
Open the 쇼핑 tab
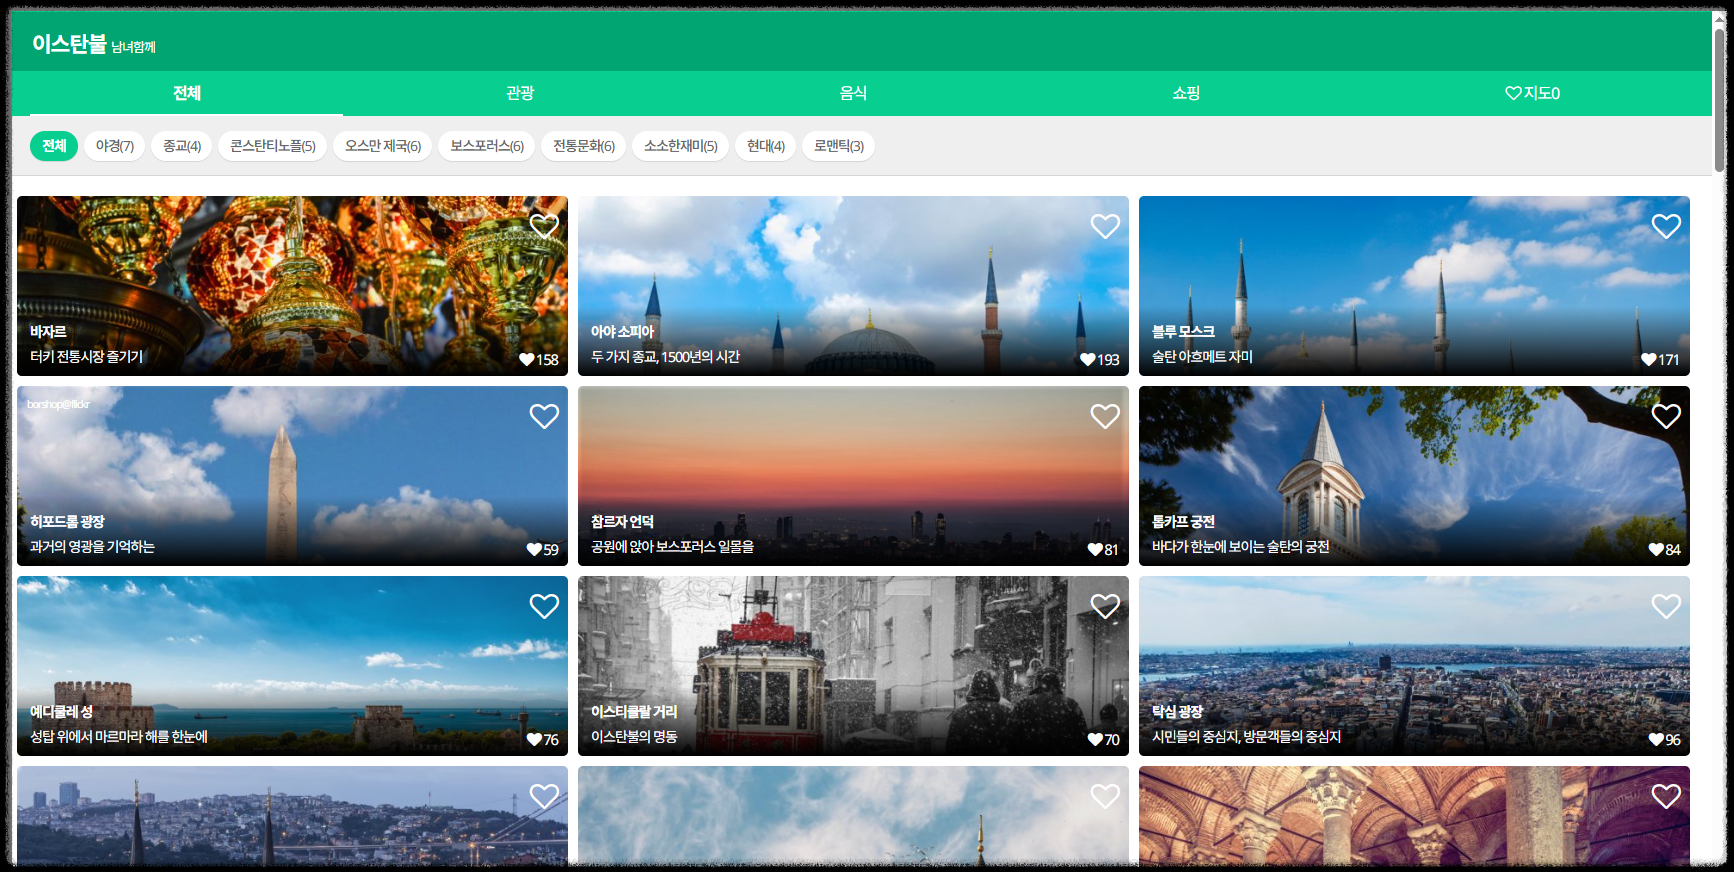click(1186, 93)
